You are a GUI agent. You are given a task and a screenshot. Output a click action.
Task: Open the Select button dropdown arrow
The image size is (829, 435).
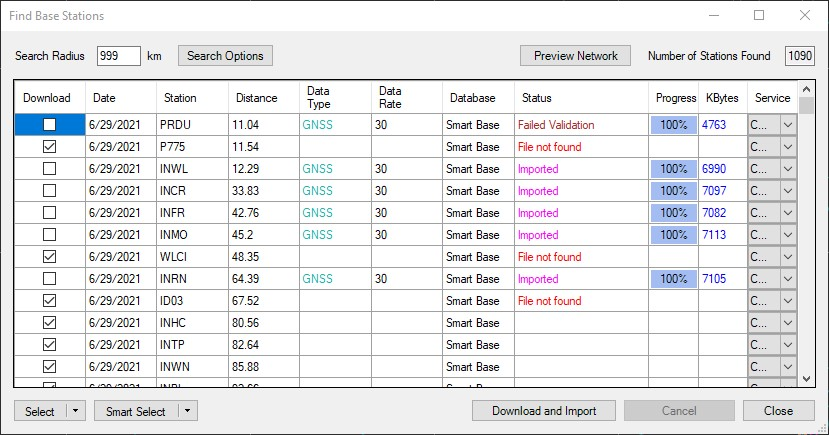76,411
